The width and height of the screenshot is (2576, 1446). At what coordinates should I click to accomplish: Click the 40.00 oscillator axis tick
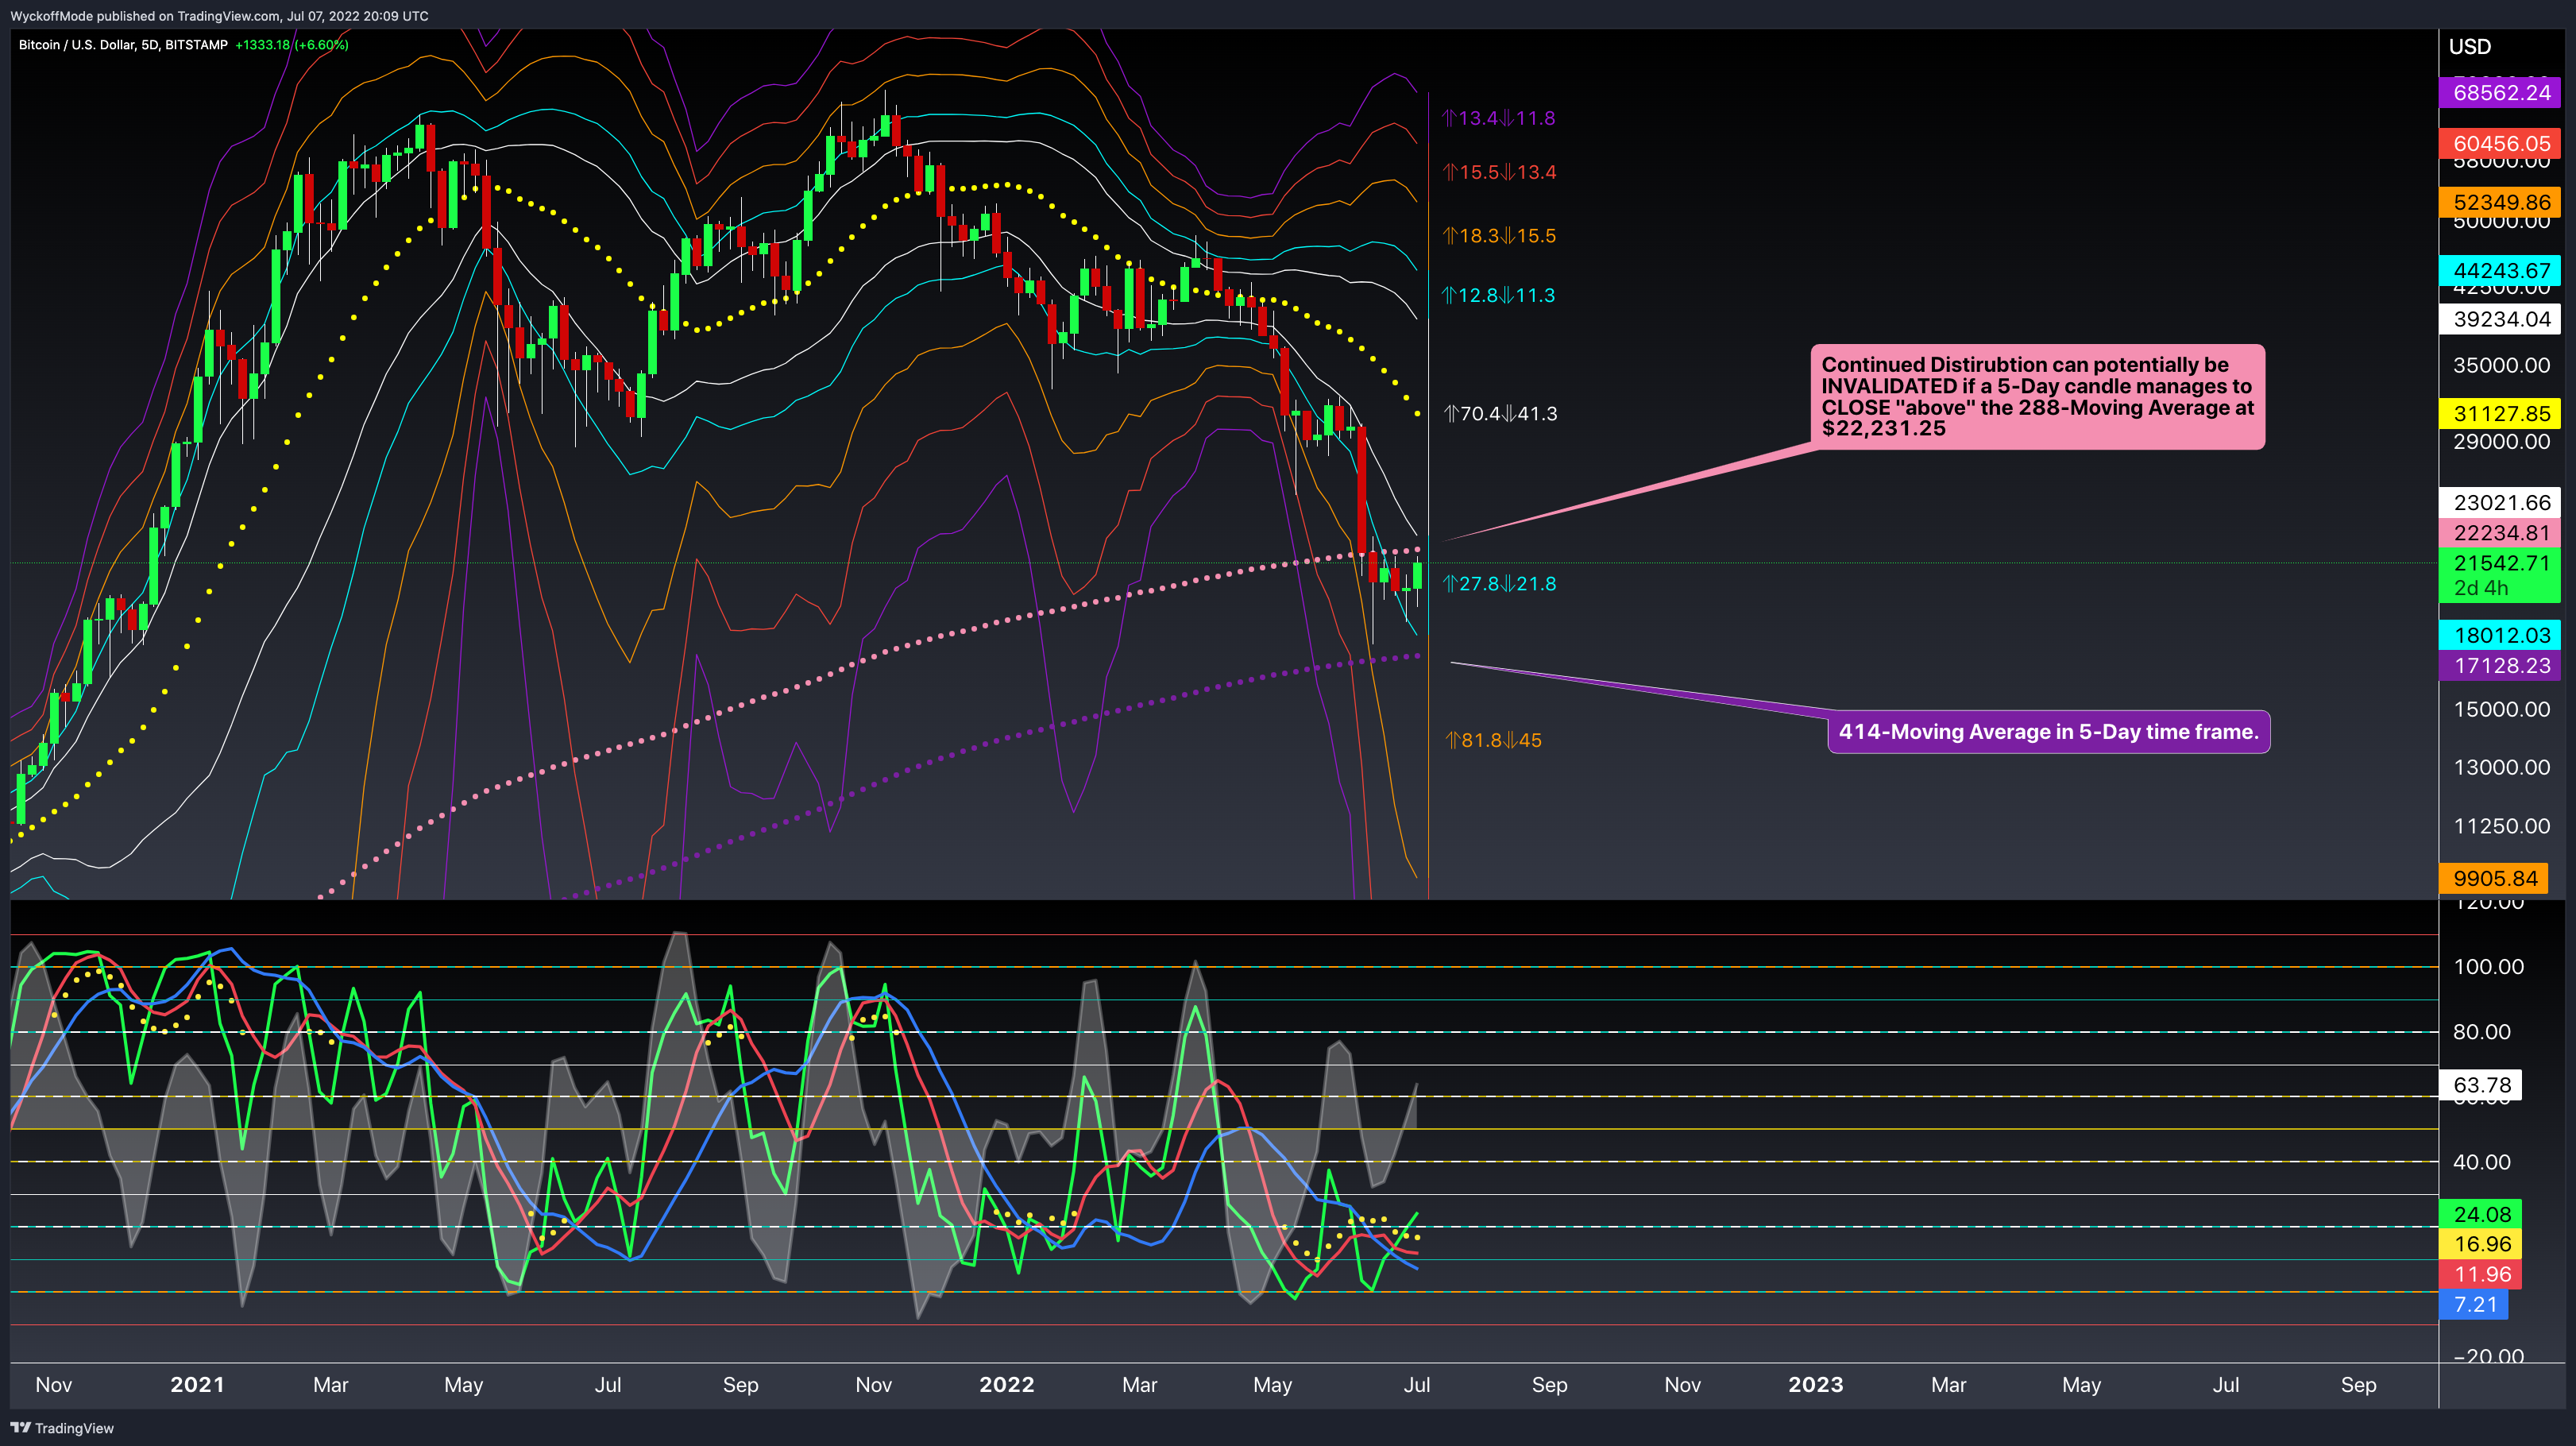pyautogui.click(x=2481, y=1162)
